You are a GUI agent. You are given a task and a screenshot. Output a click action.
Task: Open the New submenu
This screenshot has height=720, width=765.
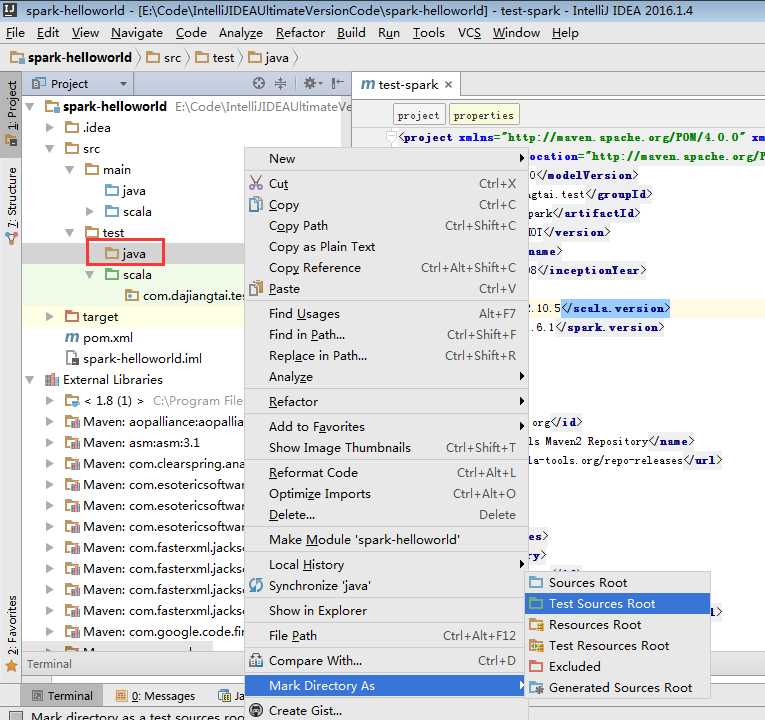[x=386, y=159]
